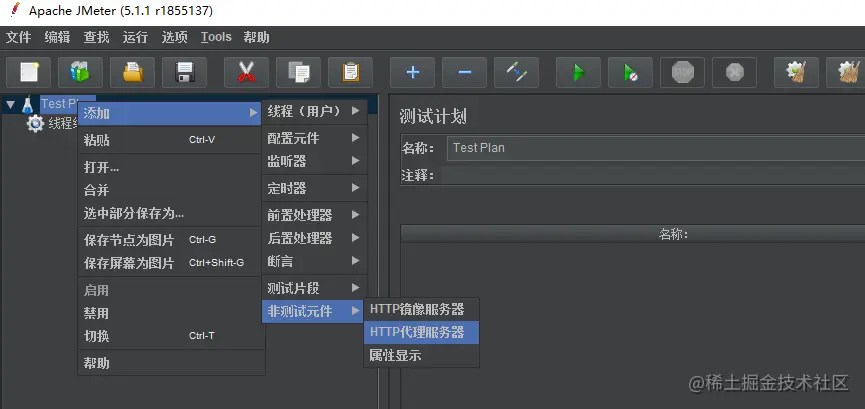Image resolution: width=865 pixels, height=409 pixels.
Task: Choose 保存节点为图片 menu entry
Action: point(170,240)
